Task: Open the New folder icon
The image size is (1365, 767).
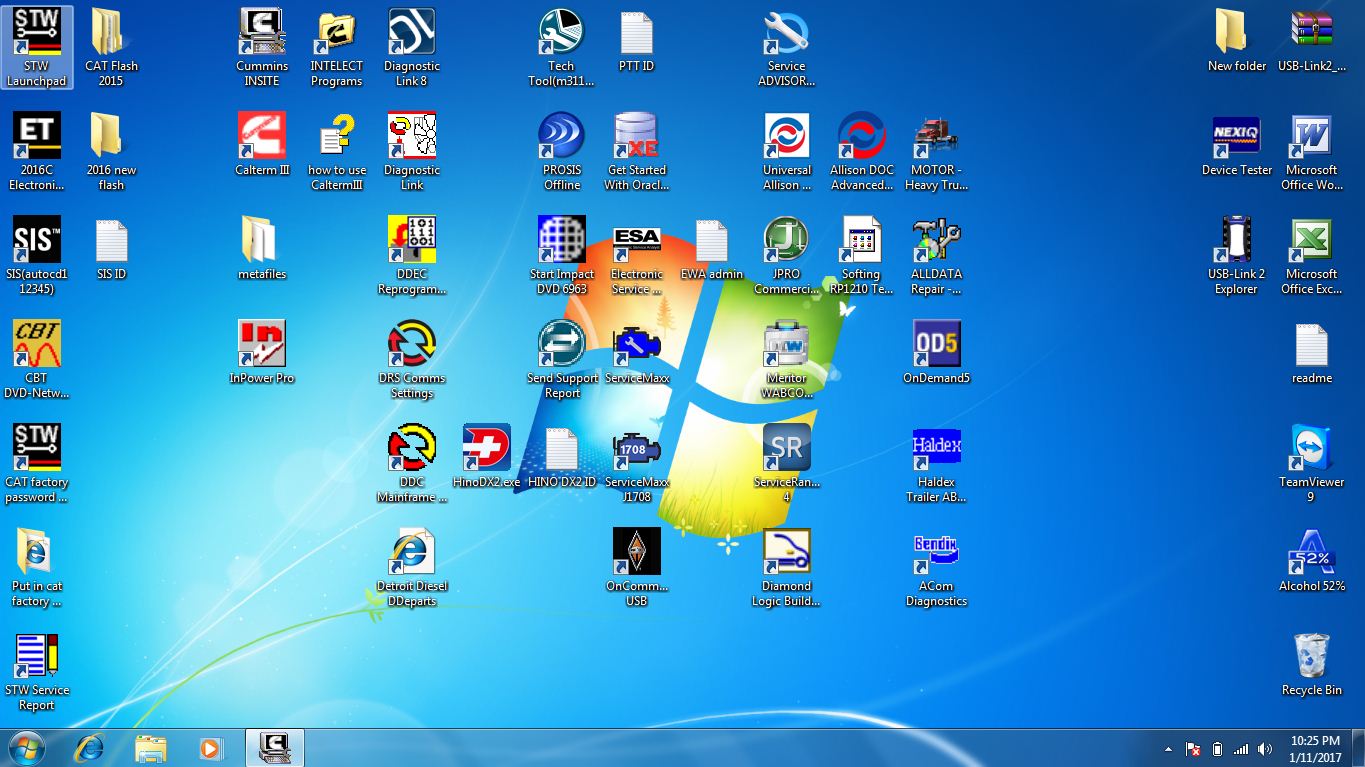Action: pos(1237,40)
